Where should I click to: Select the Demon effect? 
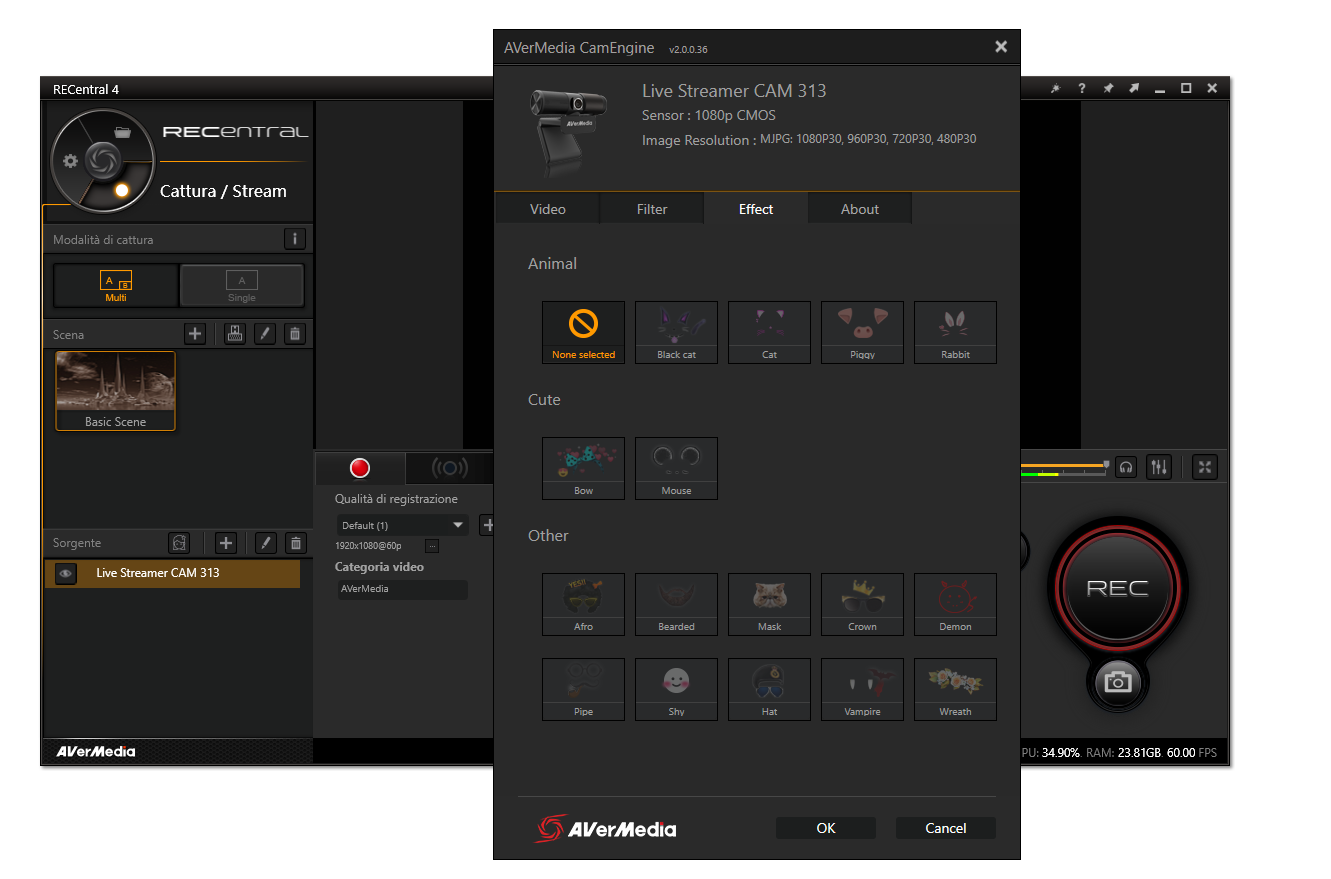point(955,604)
